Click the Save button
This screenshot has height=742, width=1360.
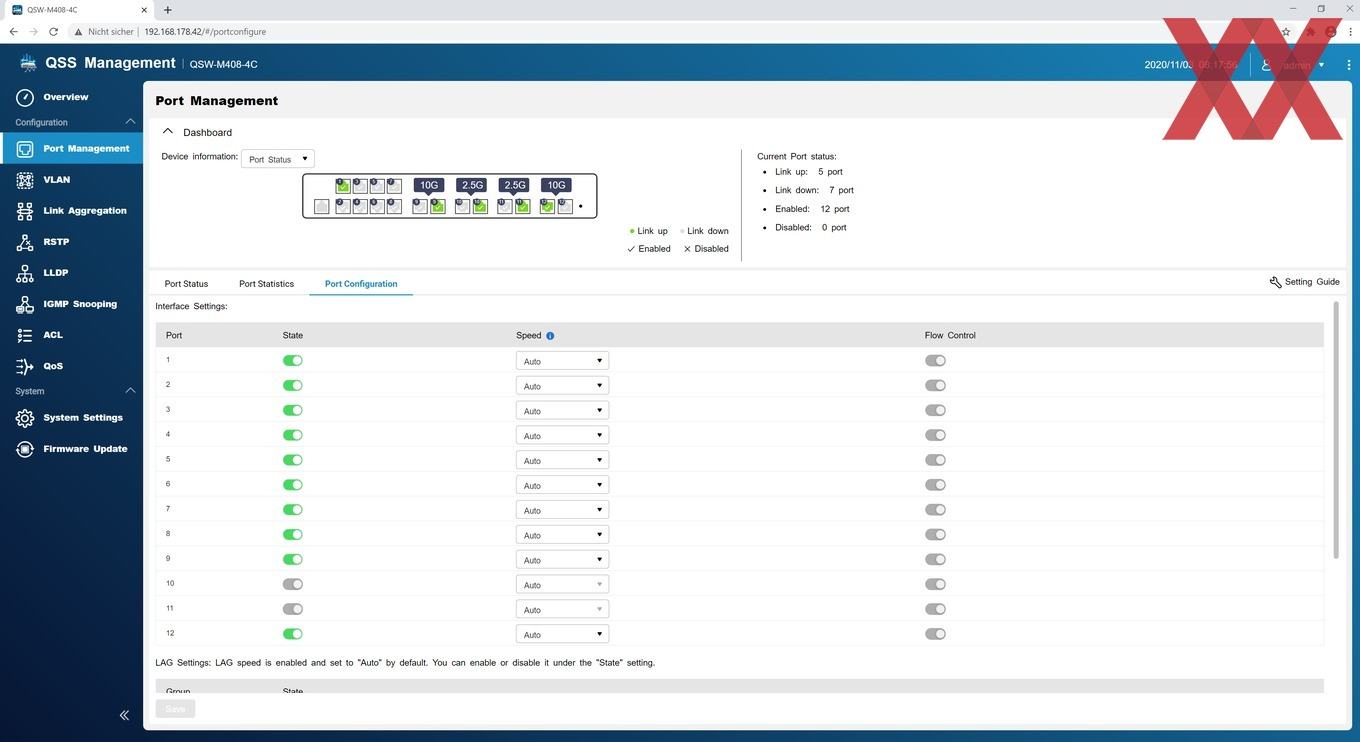click(175, 709)
